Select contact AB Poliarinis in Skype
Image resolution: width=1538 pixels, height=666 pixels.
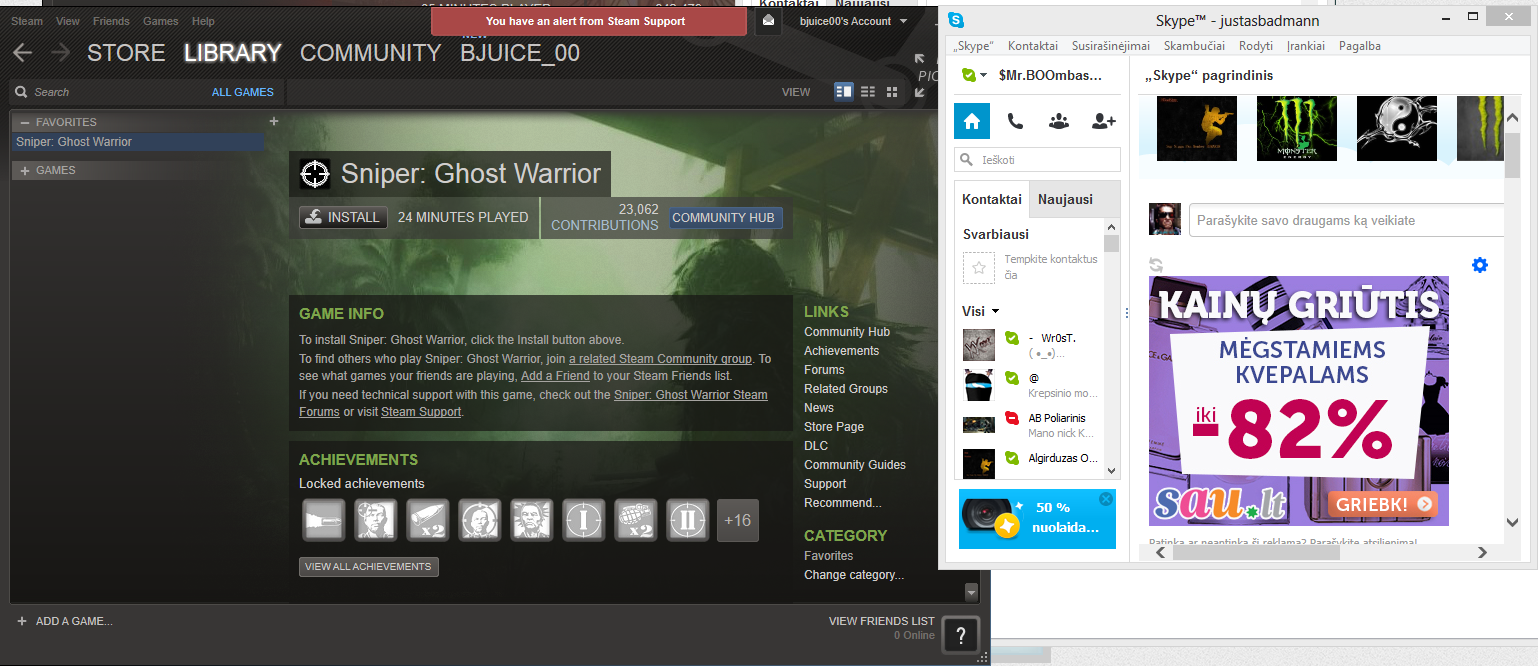tap(1030, 425)
